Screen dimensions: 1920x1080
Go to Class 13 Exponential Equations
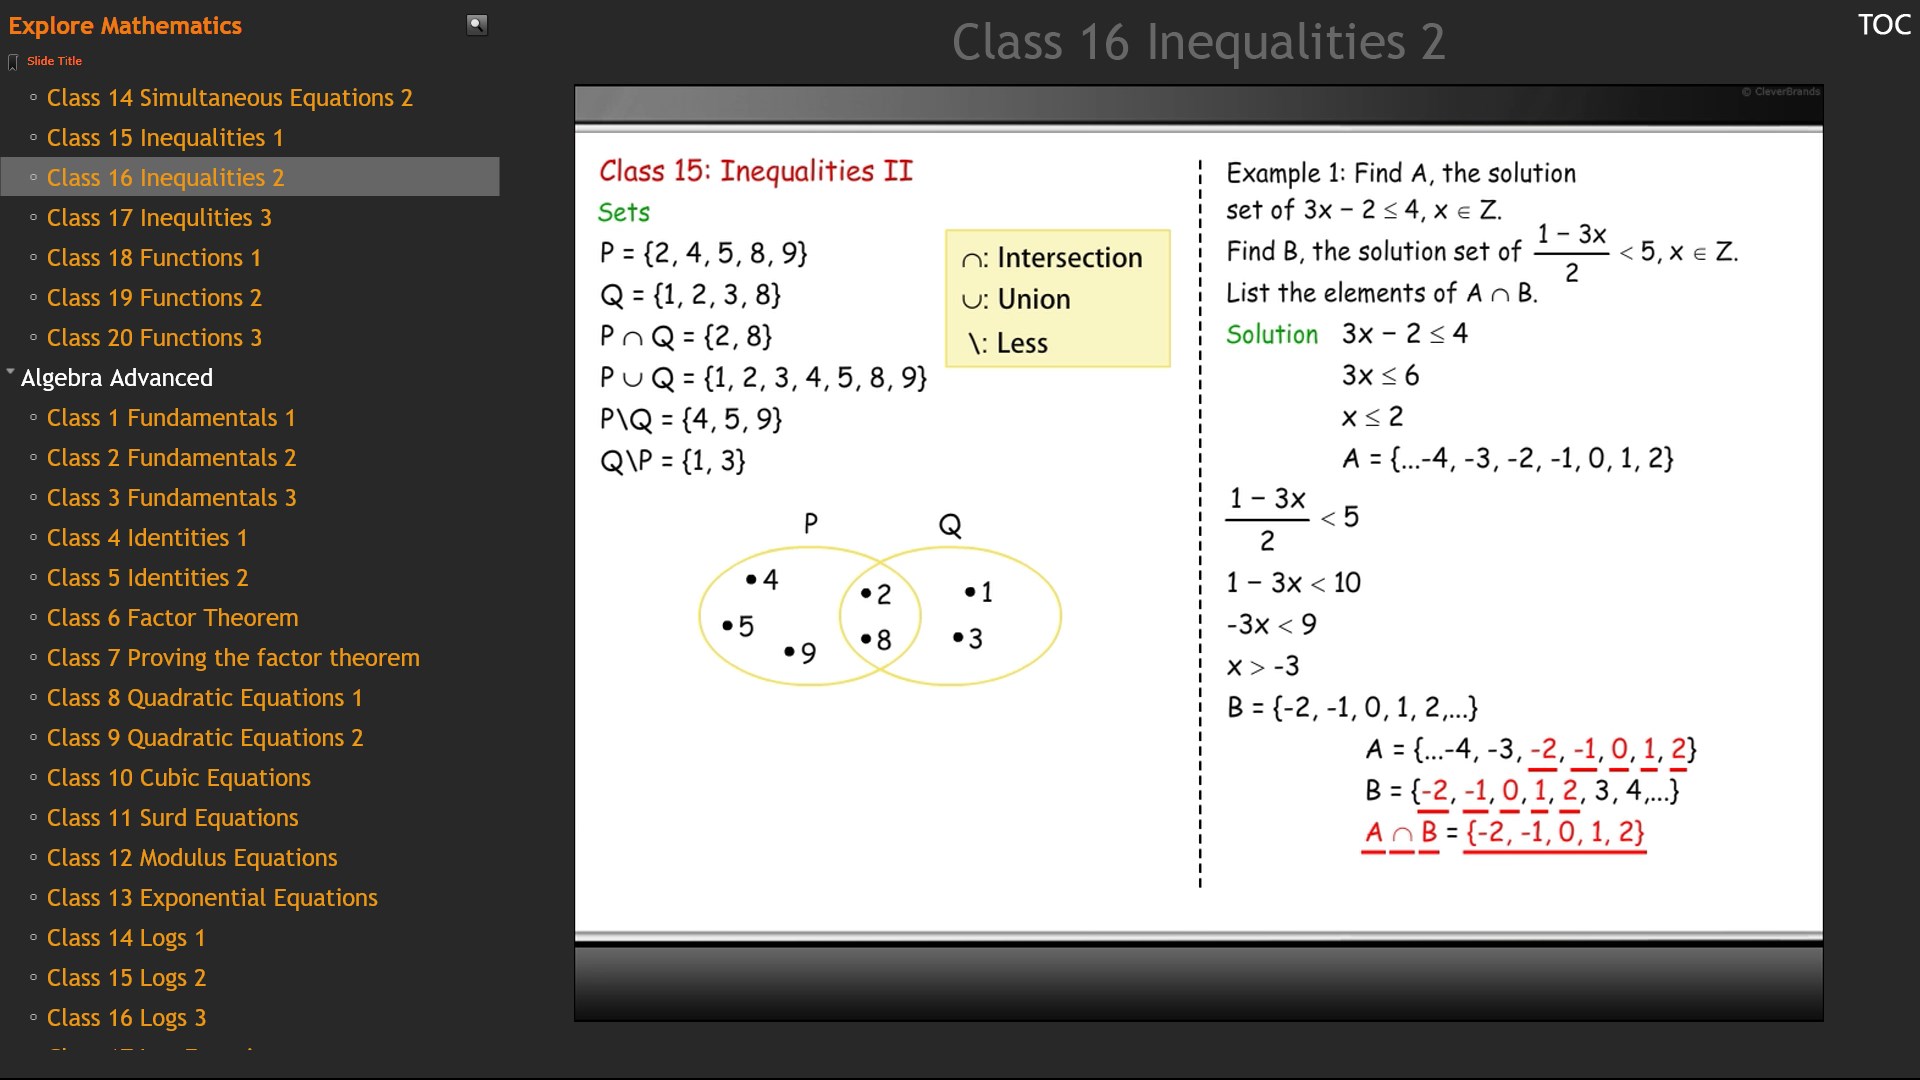[x=212, y=898]
